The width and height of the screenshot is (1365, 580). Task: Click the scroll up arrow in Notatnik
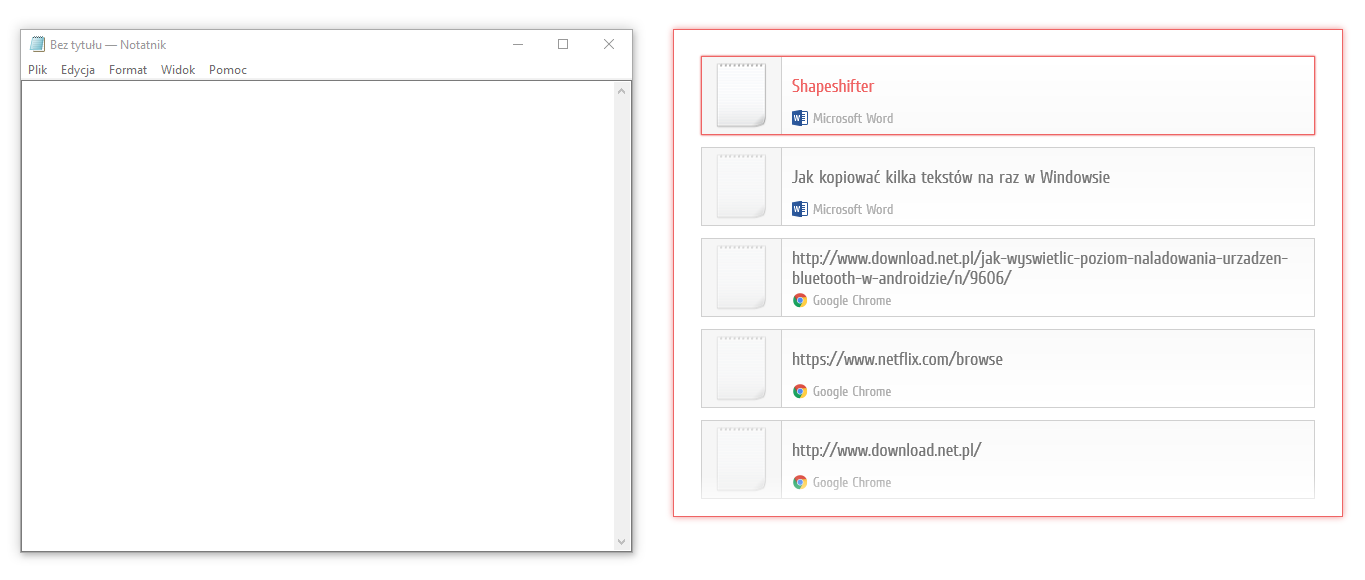[622, 91]
